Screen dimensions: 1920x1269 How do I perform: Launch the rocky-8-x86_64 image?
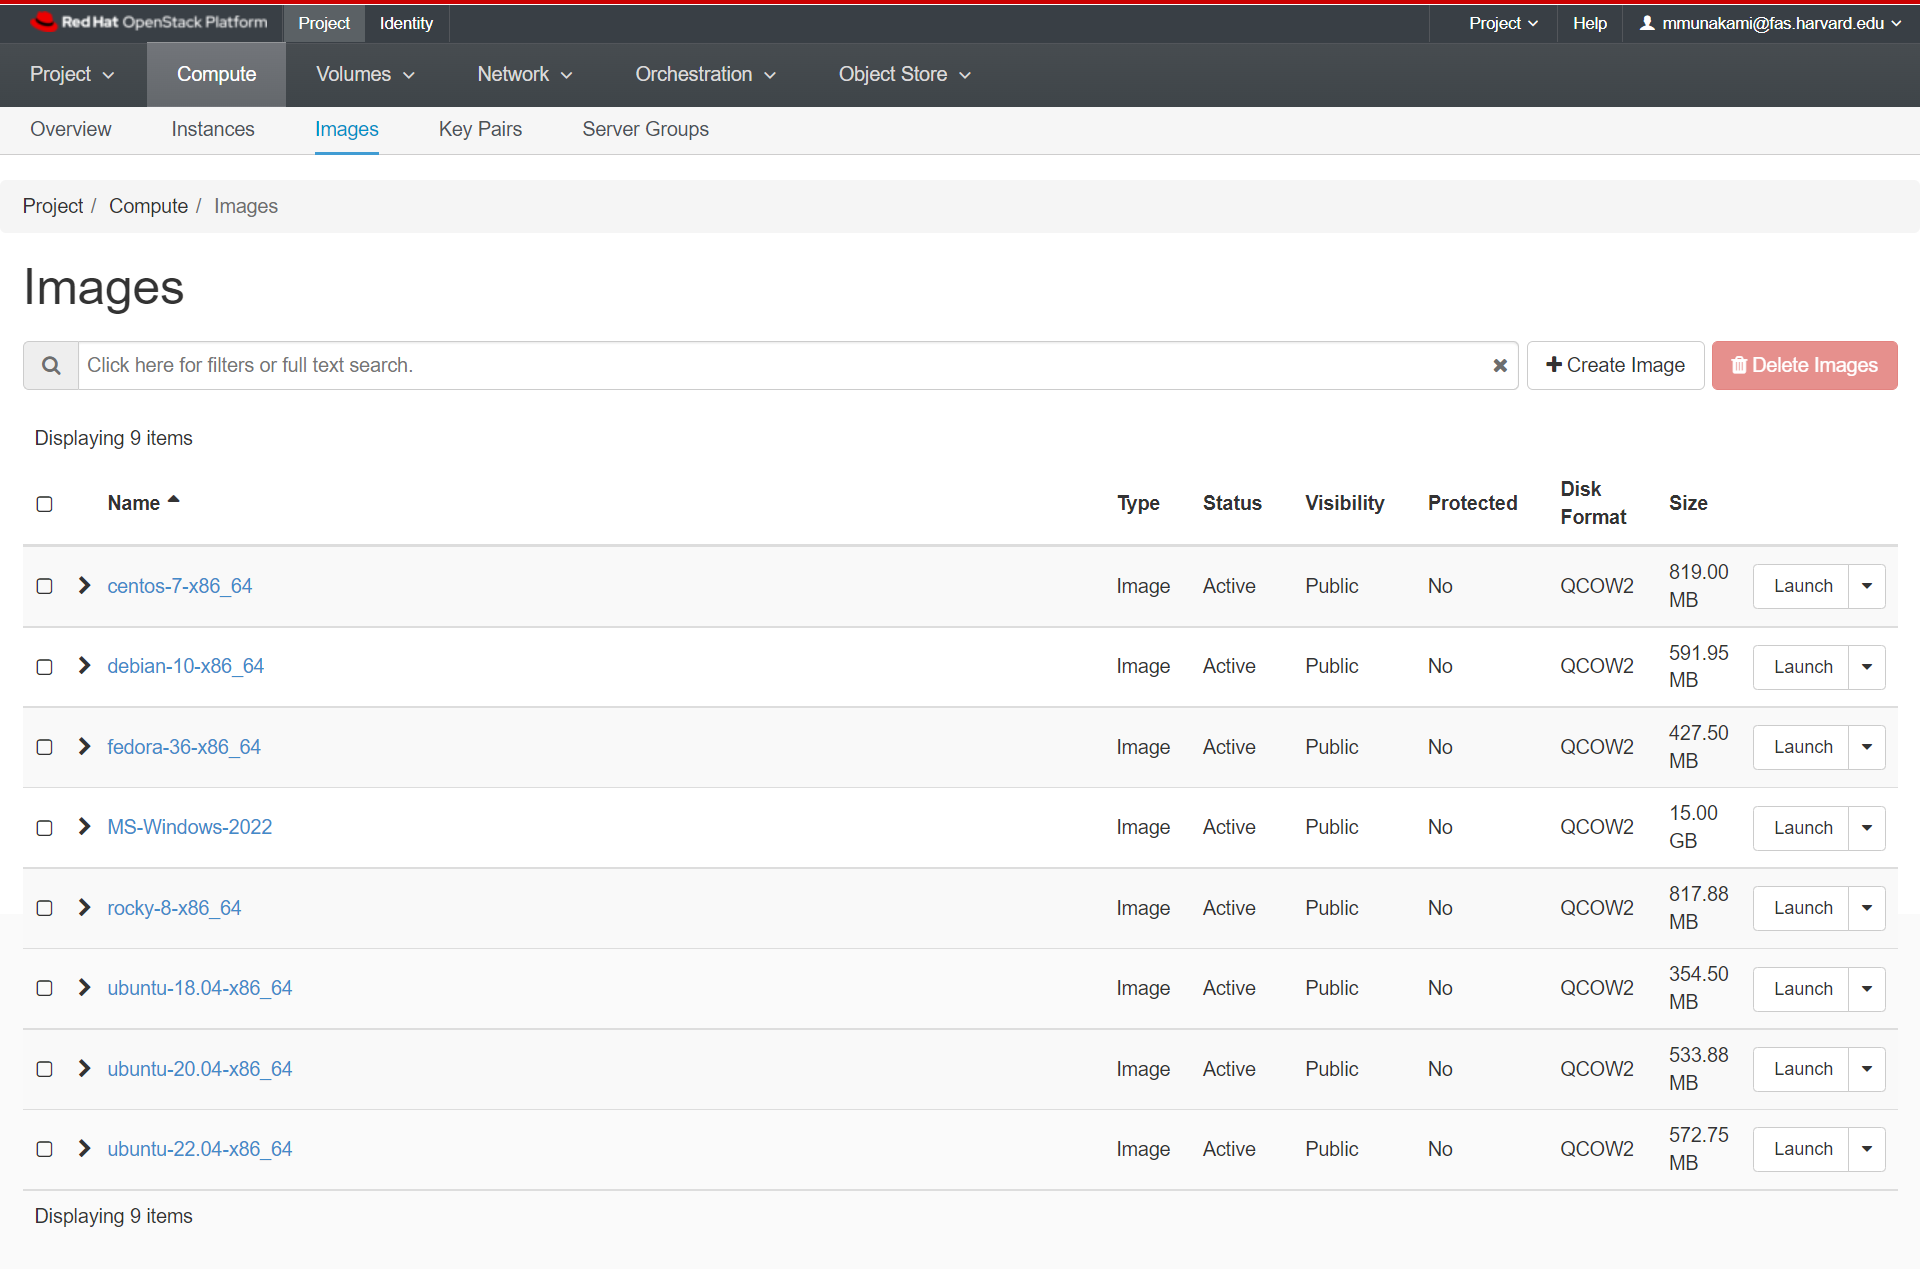pyautogui.click(x=1802, y=908)
